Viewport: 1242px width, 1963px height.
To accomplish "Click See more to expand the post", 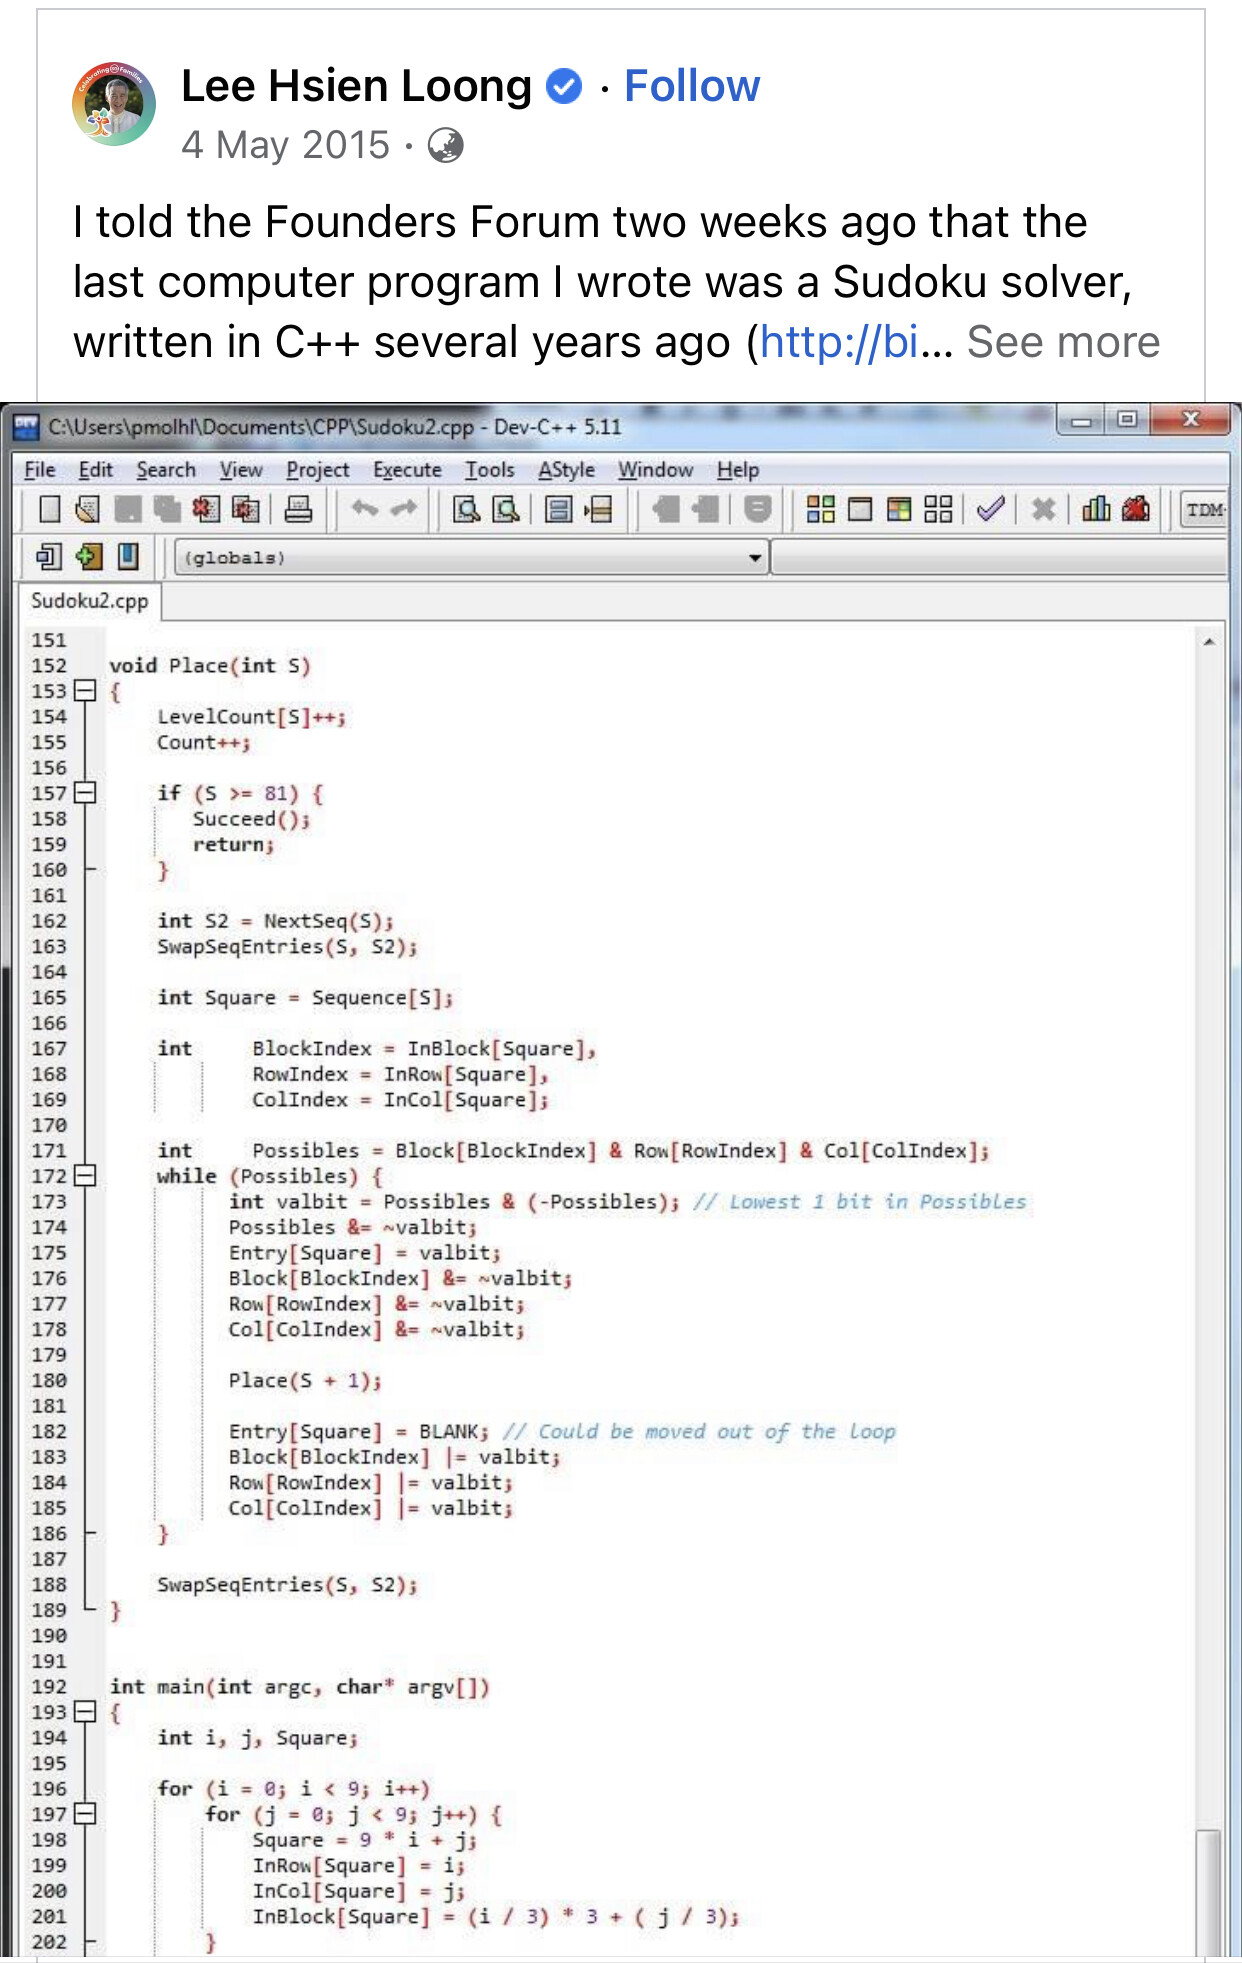I will coord(1063,342).
